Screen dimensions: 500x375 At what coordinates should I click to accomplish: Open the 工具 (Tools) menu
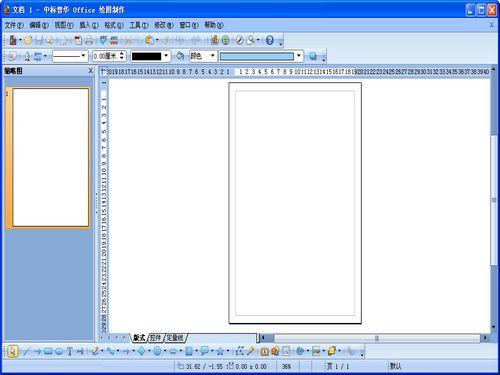tap(139, 25)
